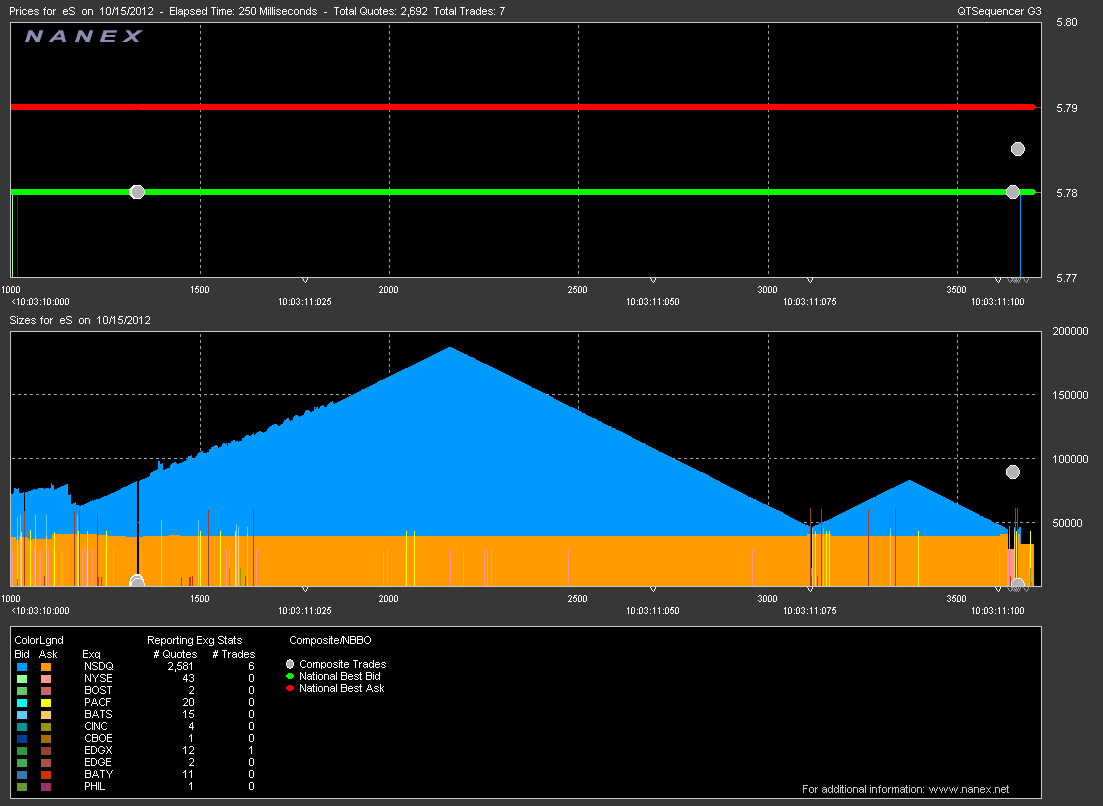Click the National Best Ask red legend dot

(x=290, y=689)
